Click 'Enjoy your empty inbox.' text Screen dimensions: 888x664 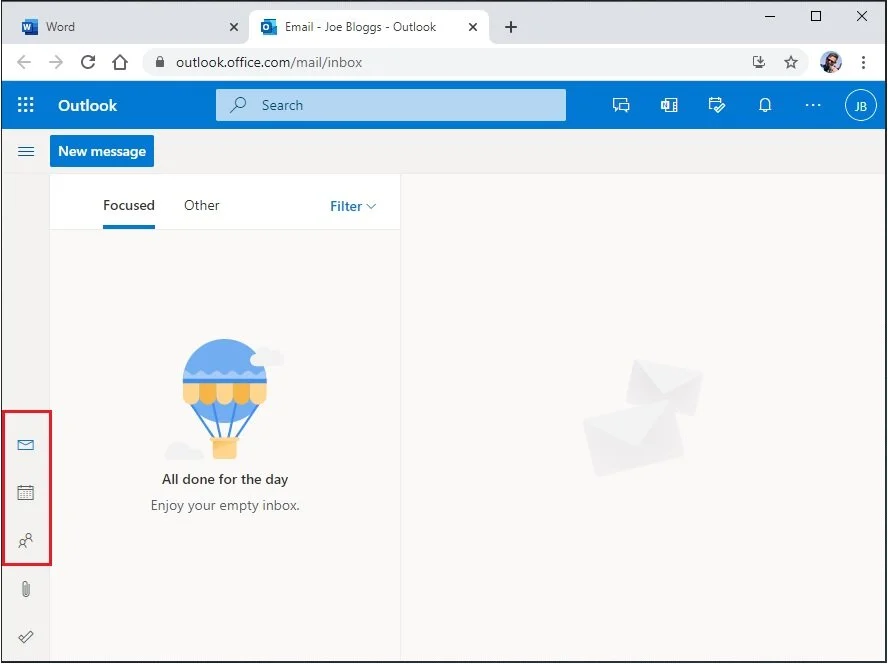tap(225, 505)
